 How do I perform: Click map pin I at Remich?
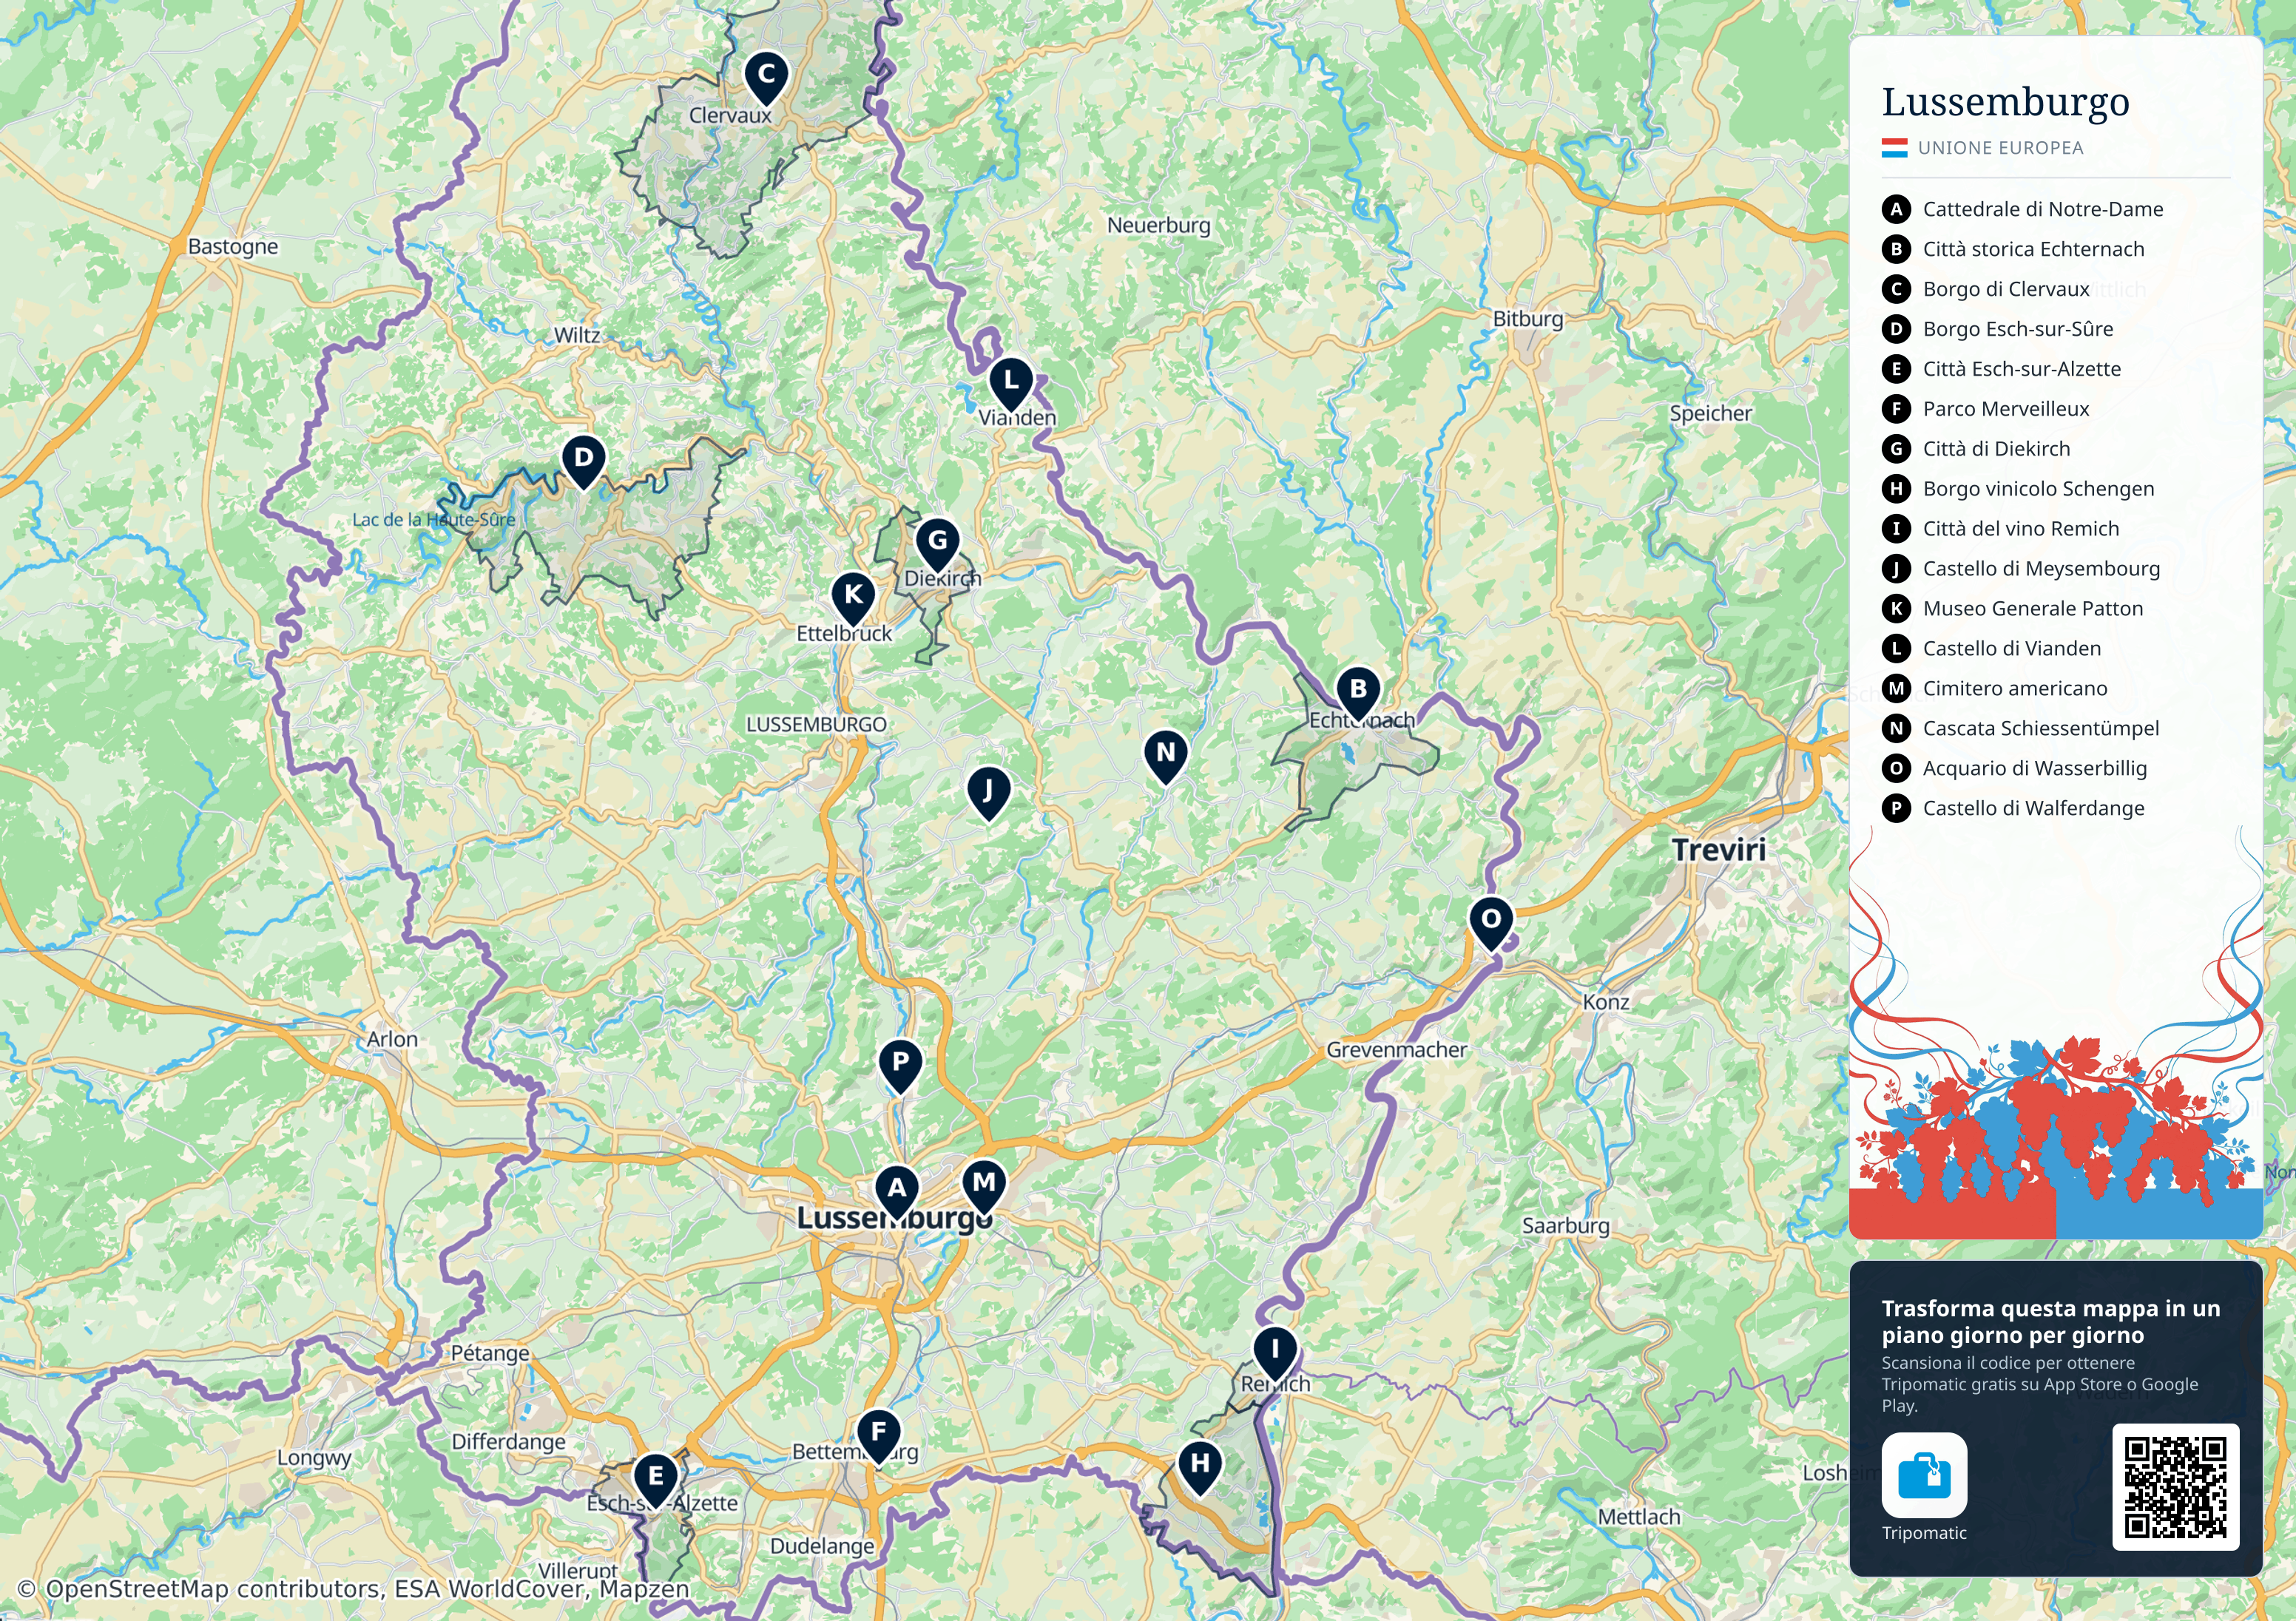pos(1275,1352)
